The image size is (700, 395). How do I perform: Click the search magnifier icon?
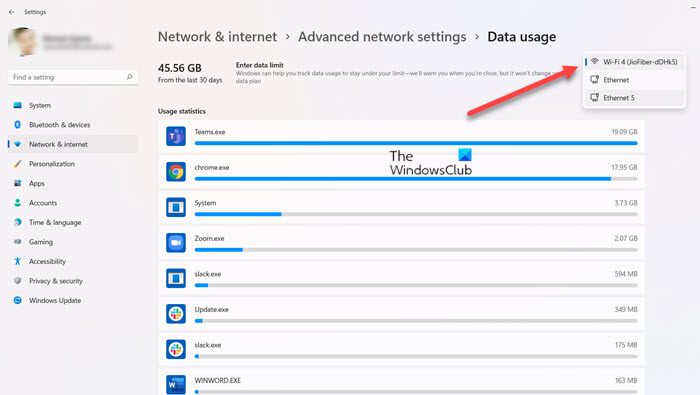click(x=129, y=77)
